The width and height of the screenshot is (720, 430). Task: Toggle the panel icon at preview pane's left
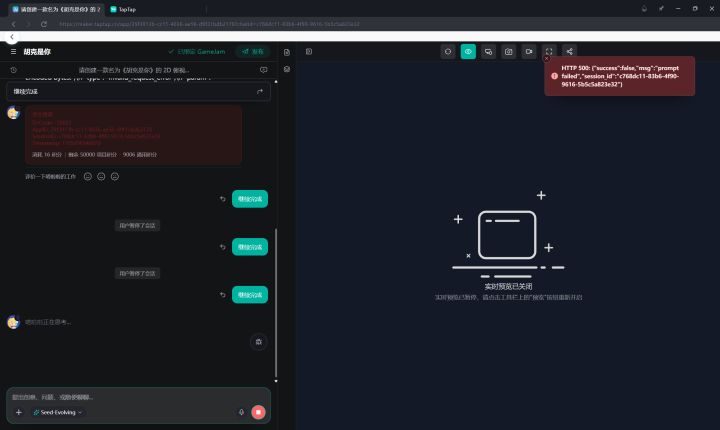(309, 51)
